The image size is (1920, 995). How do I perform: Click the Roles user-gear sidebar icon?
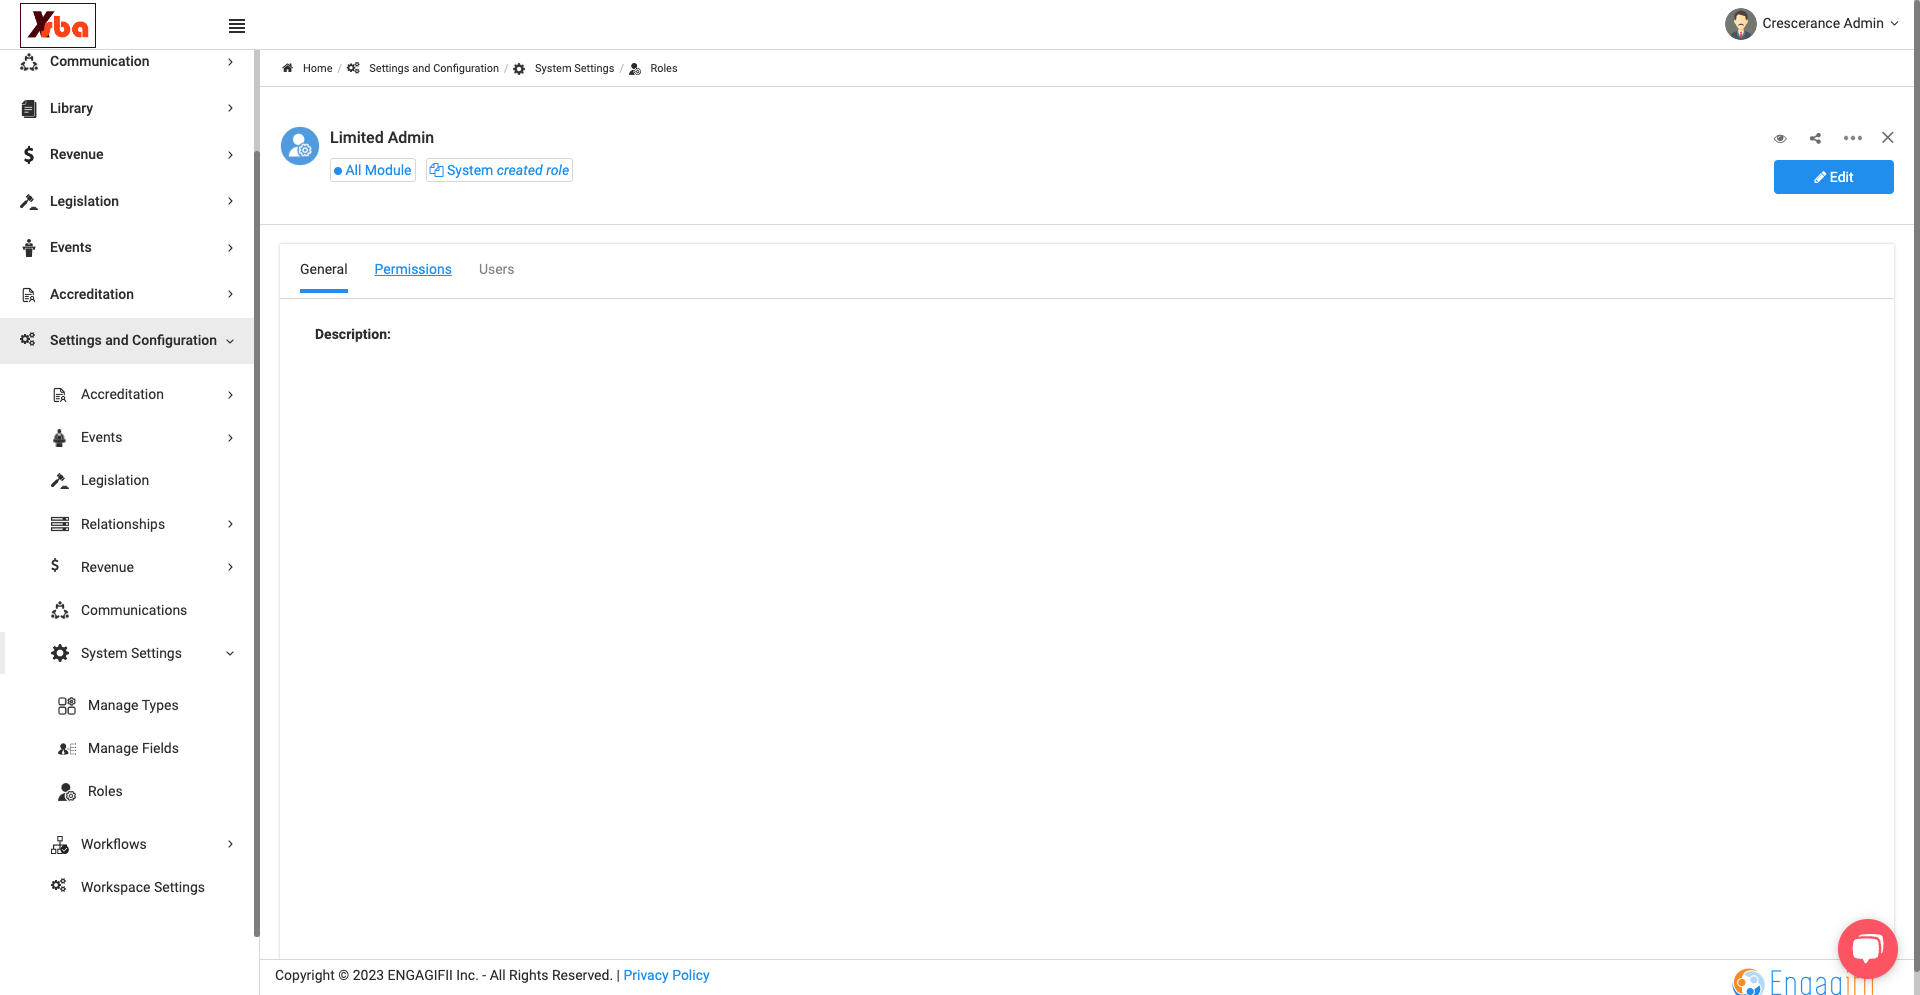tap(67, 792)
